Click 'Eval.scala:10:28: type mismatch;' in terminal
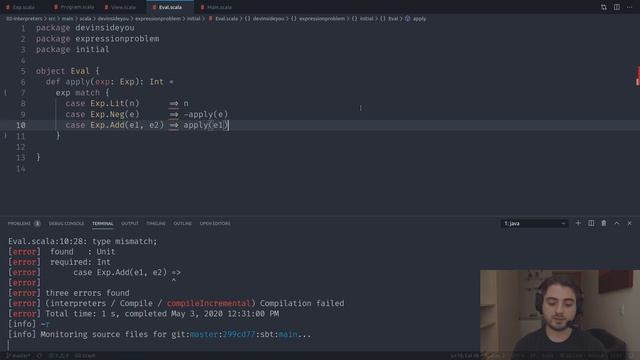Viewport: 640px width, 360px height. [x=82, y=241]
